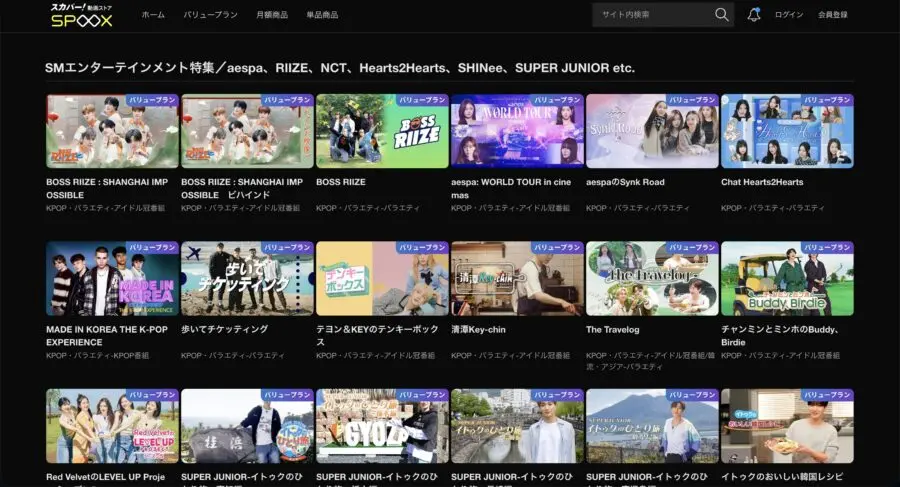
Task: Click the 会員登録 link
Action: 832,15
